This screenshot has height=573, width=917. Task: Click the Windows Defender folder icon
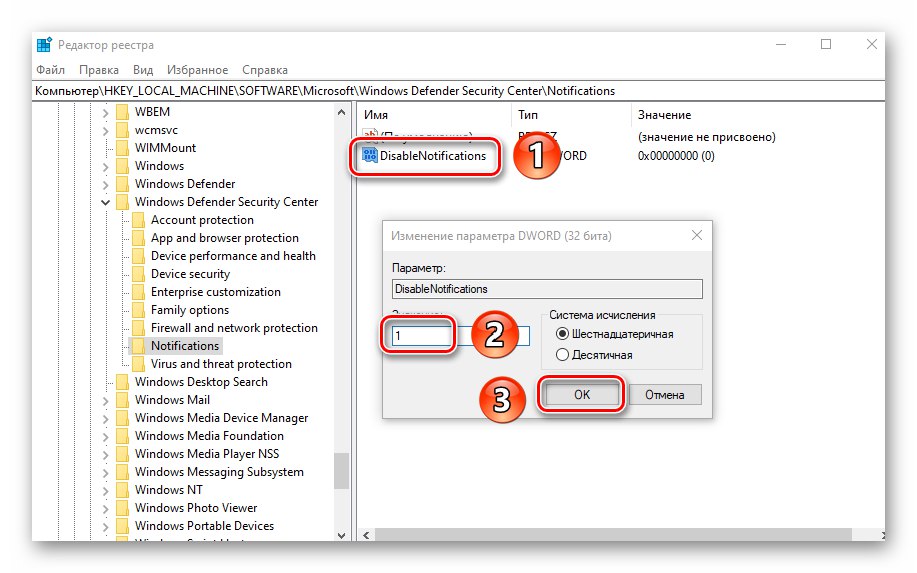(x=122, y=184)
